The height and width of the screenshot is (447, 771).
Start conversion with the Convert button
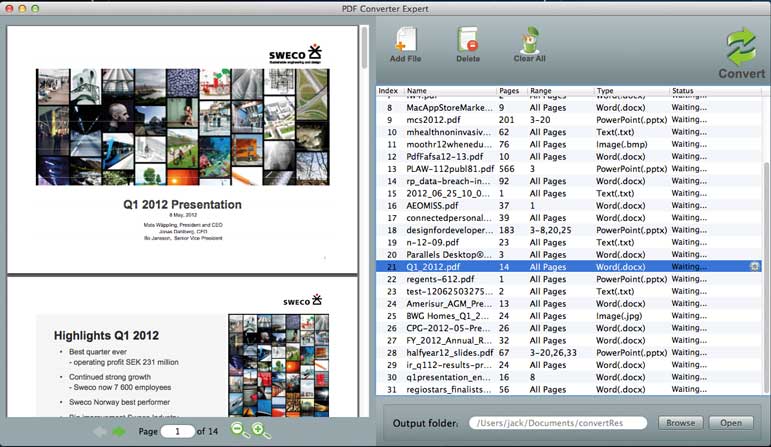[741, 53]
